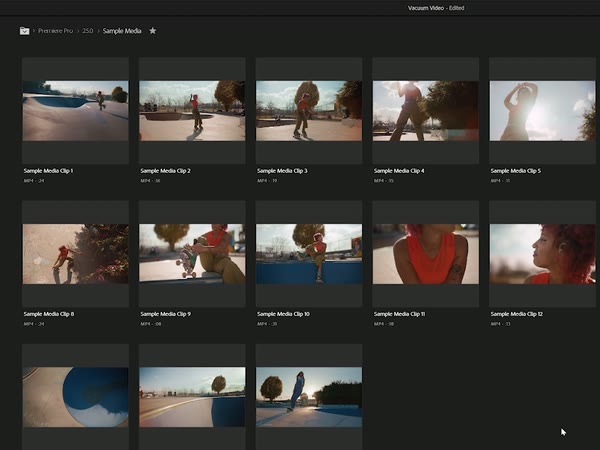Select Sample Media Clip 11 thumbnail
Screen dimensions: 600x450
pyautogui.click(x=426, y=254)
